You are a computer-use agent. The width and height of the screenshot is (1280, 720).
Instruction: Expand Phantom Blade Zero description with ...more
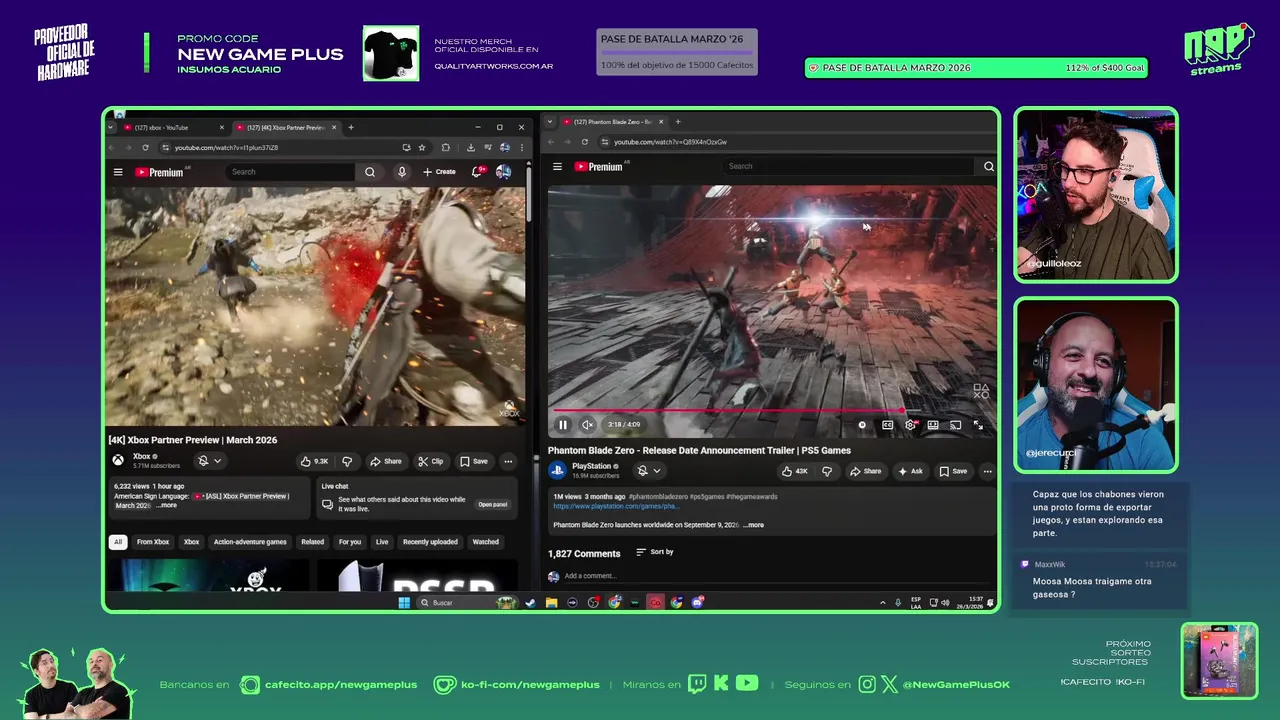(x=754, y=525)
